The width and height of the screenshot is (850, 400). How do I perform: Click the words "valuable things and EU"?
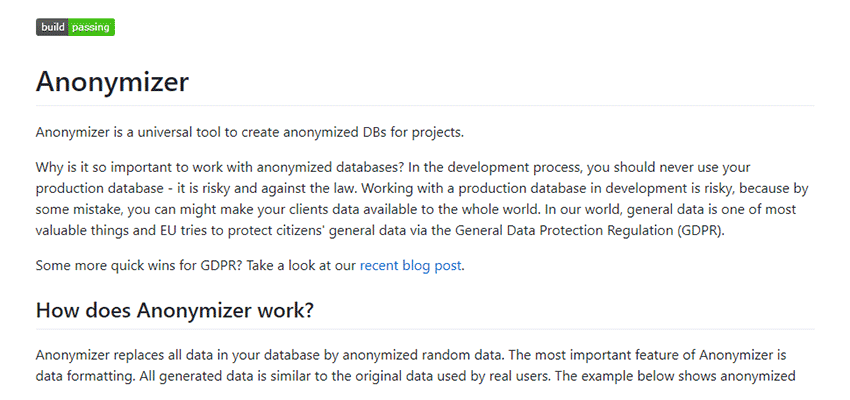[112, 232]
